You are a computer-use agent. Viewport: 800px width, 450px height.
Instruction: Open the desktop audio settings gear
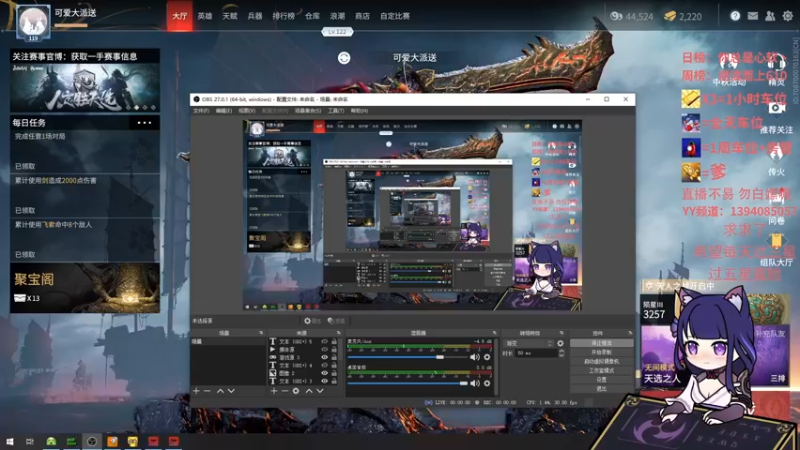[487, 383]
